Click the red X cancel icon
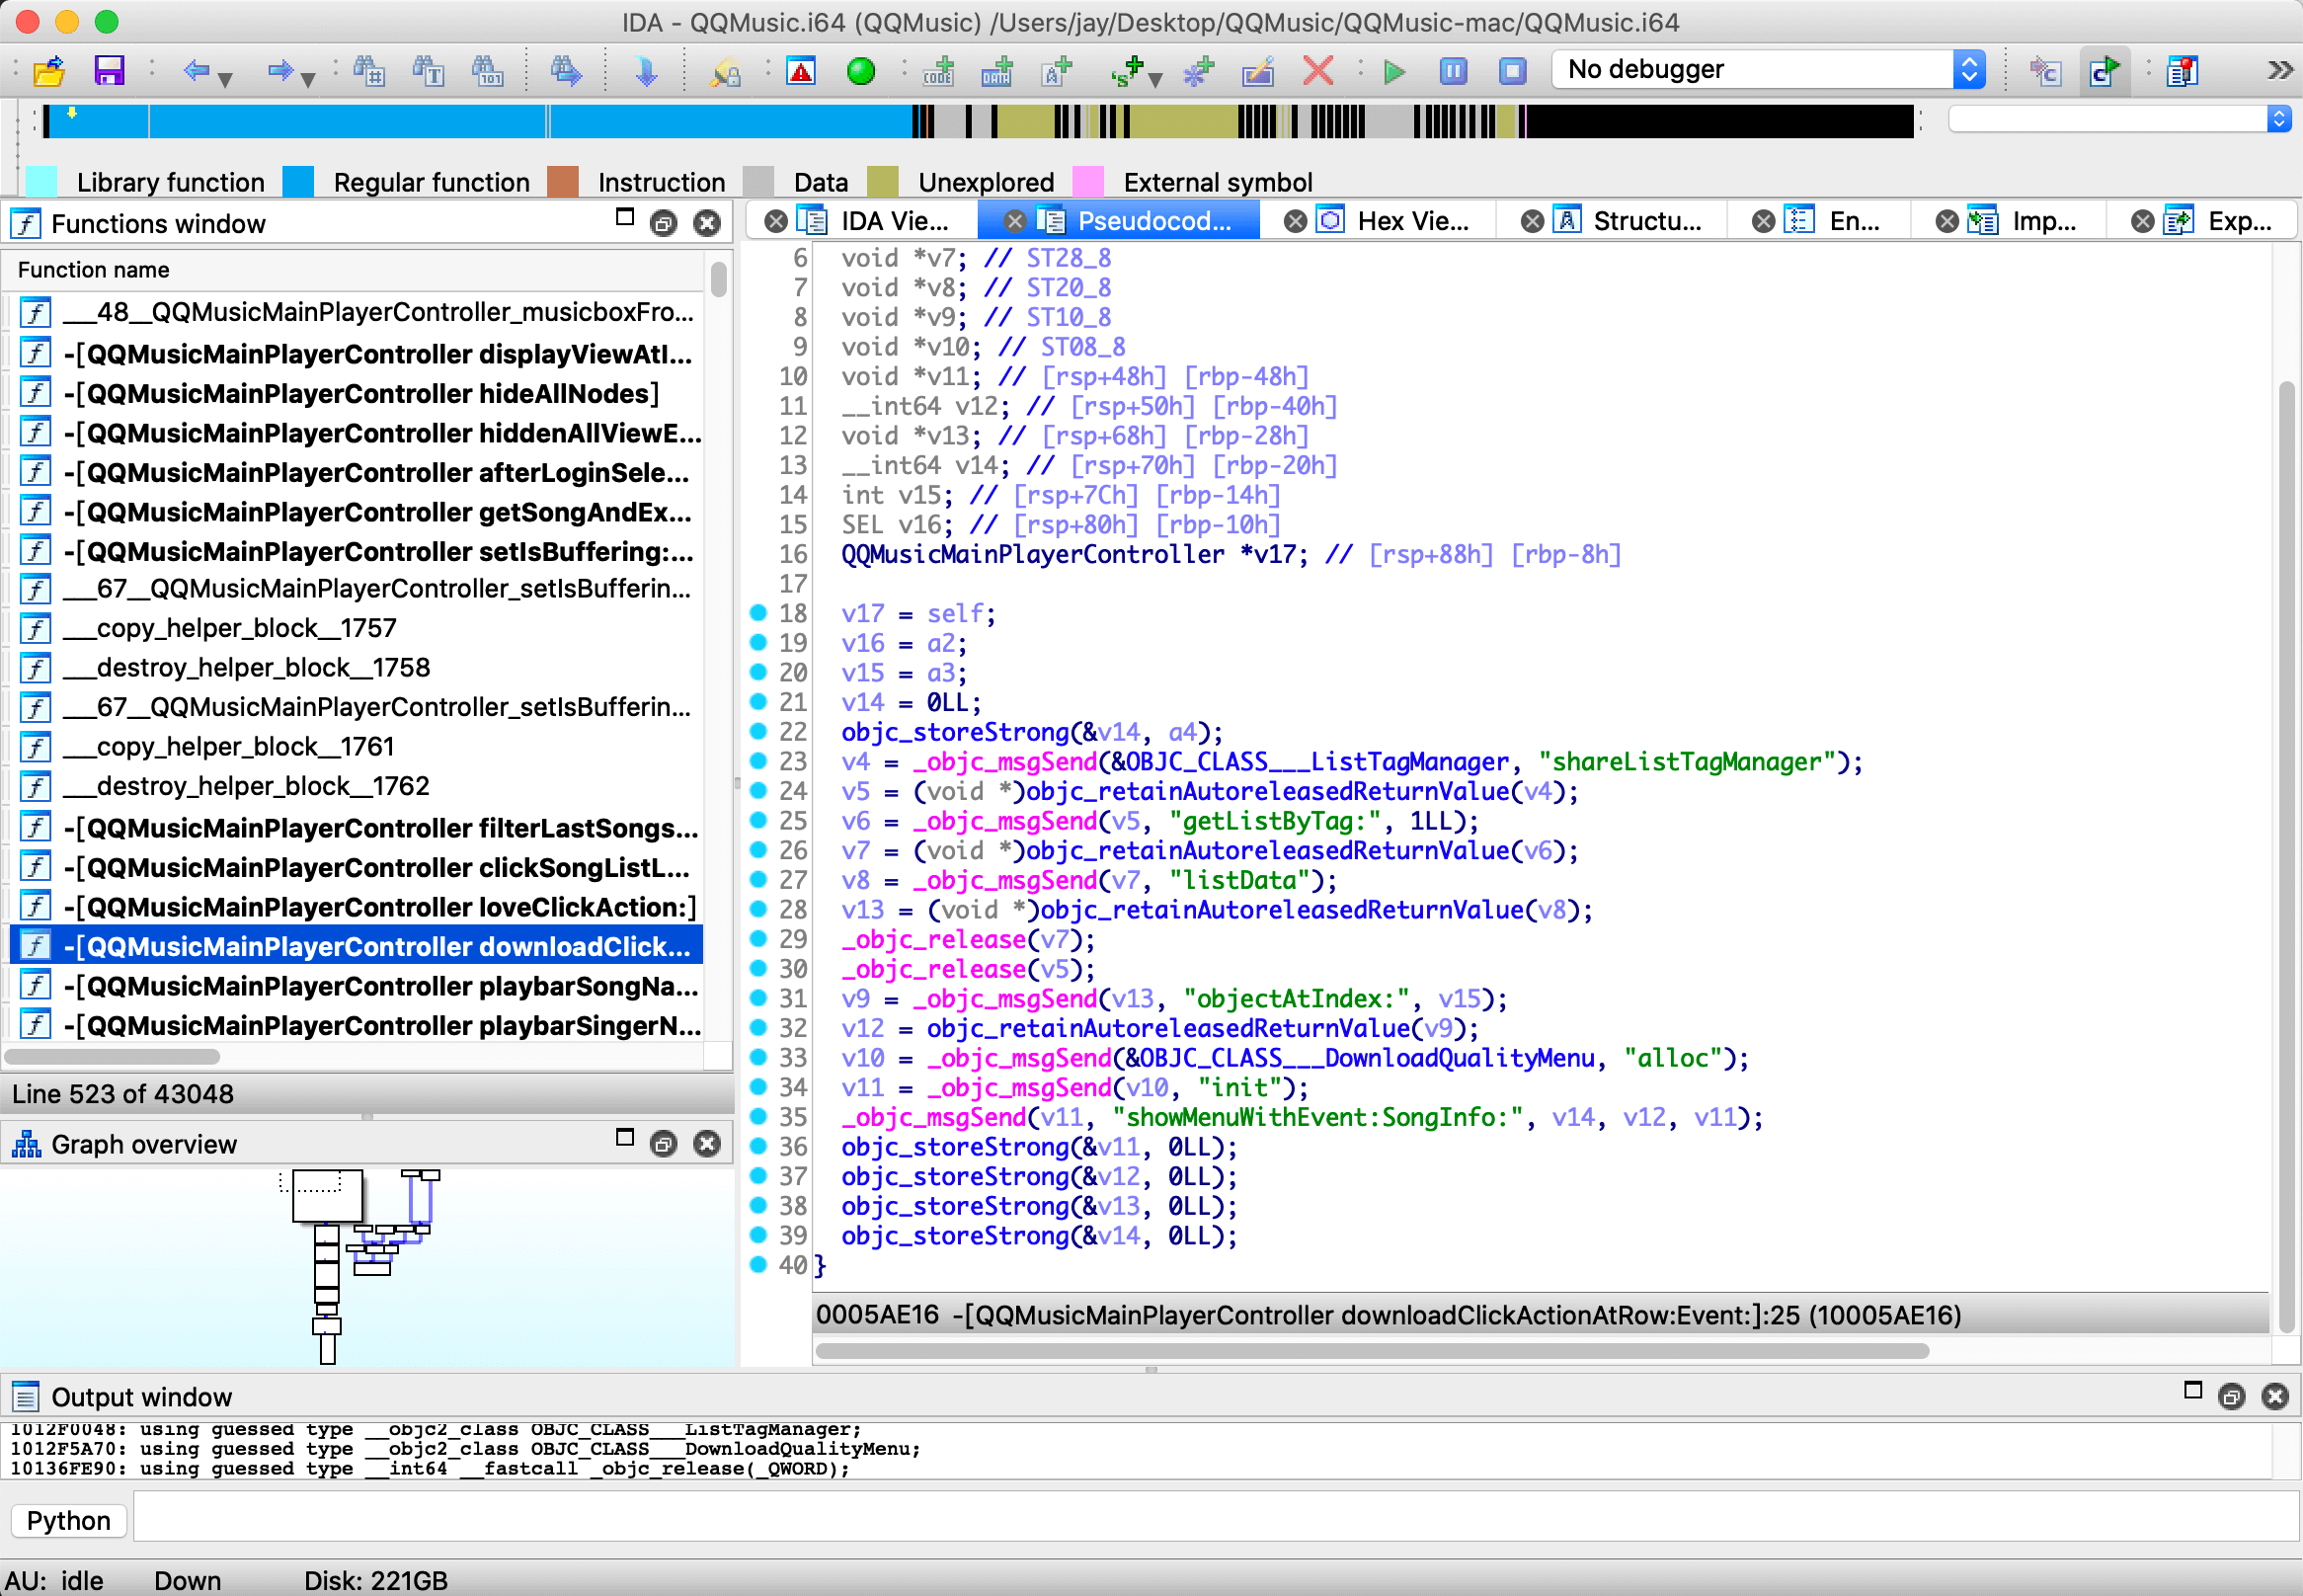The width and height of the screenshot is (2303, 1596). click(x=1318, y=70)
